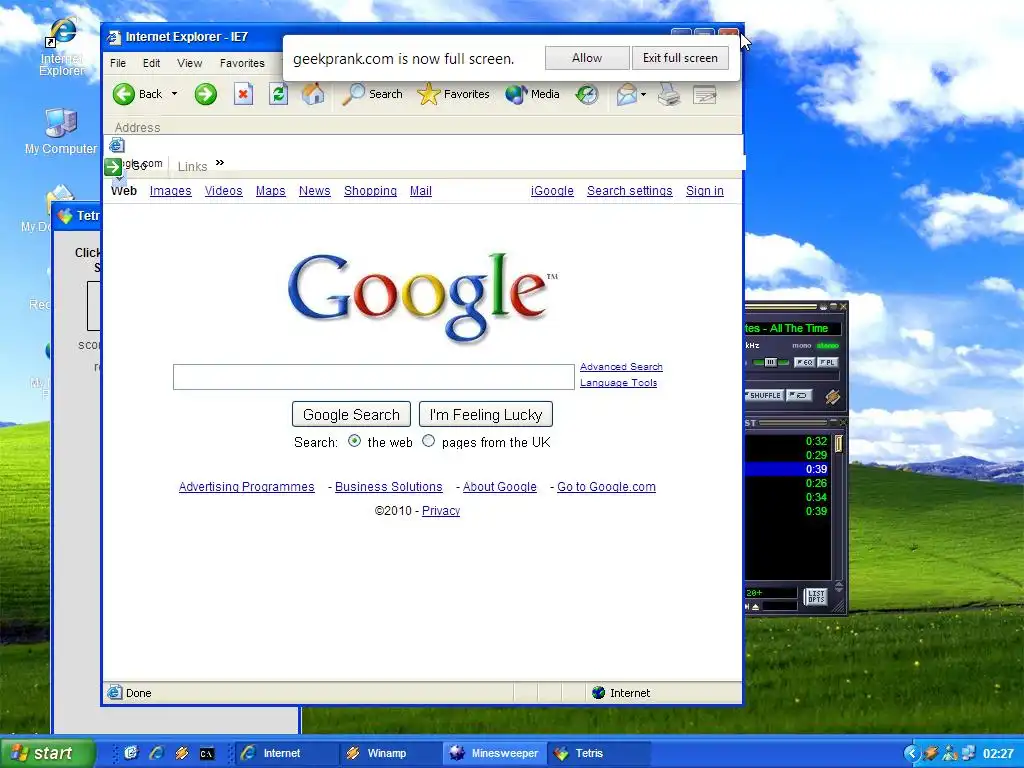Expand hidden system tray icons arrow
Screen dimensions: 1024x768
tap(912, 754)
